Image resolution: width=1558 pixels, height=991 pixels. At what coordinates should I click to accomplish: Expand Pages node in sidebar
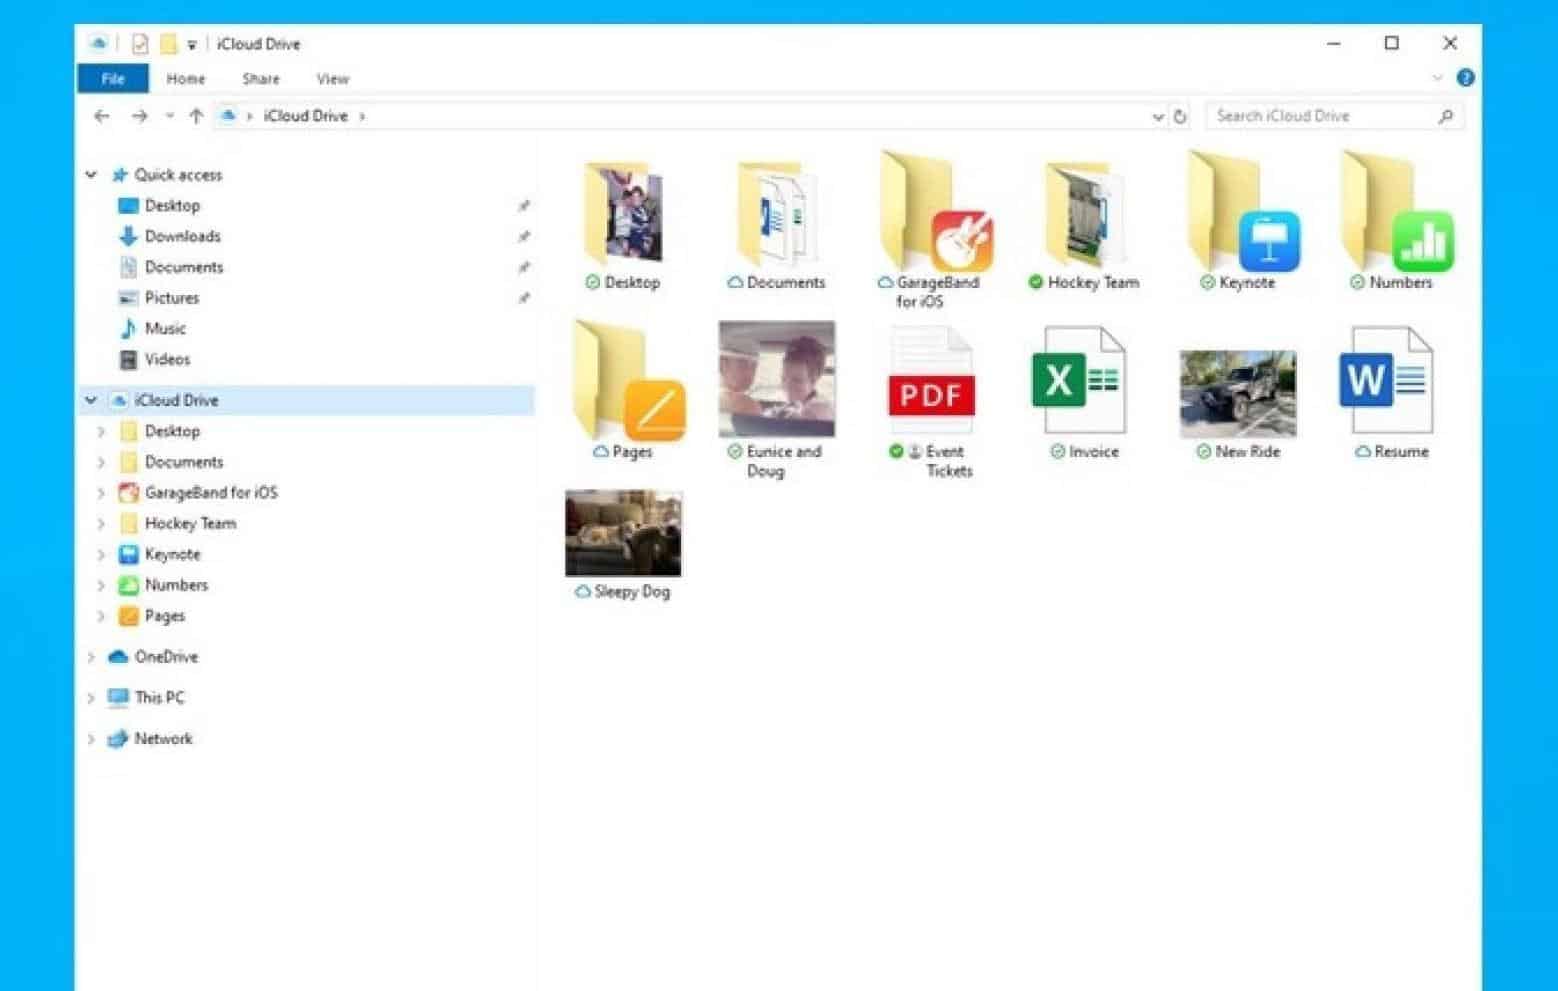point(101,616)
